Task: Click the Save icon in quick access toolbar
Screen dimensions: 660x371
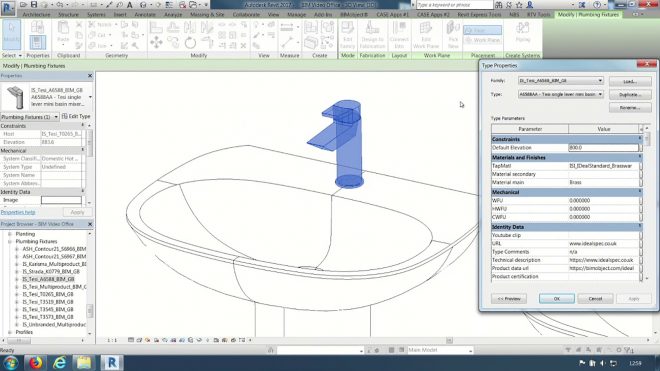Action: (x=34, y=5)
